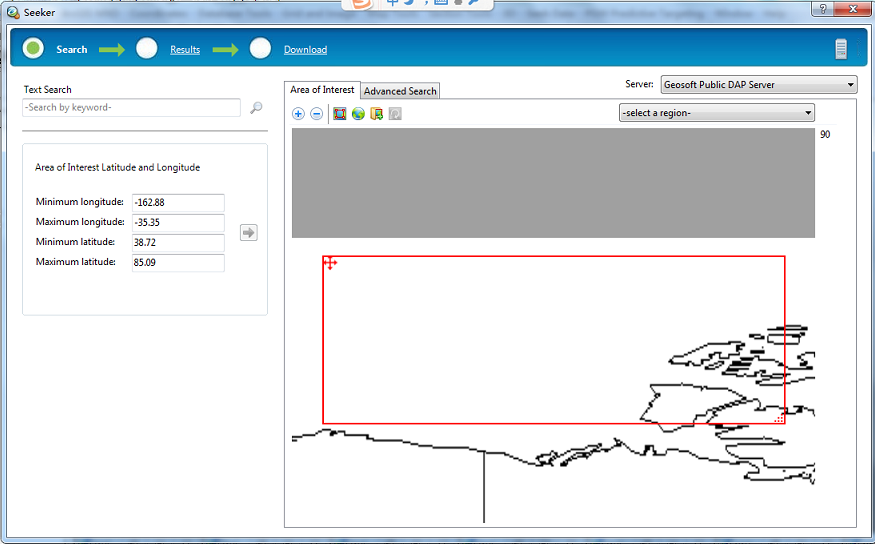Viewport: 875px width, 544px height.
Task: Click the Seeker app icon in title bar
Action: [x=13, y=12]
